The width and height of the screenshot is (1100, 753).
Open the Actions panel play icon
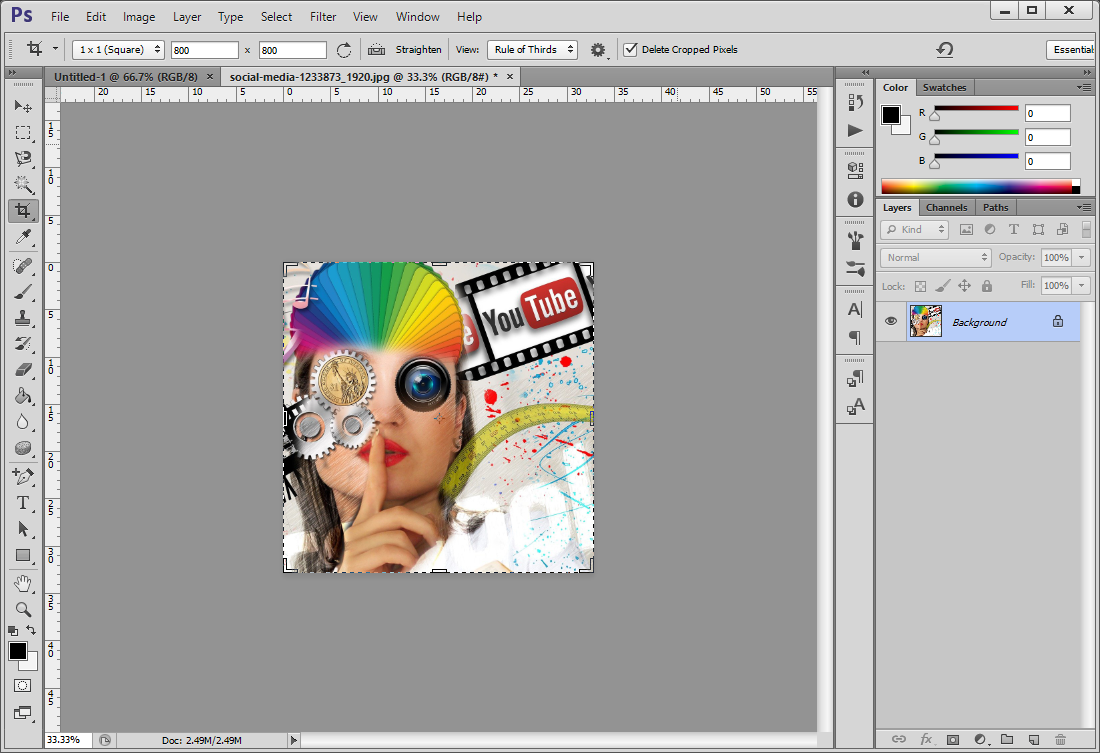pos(855,131)
